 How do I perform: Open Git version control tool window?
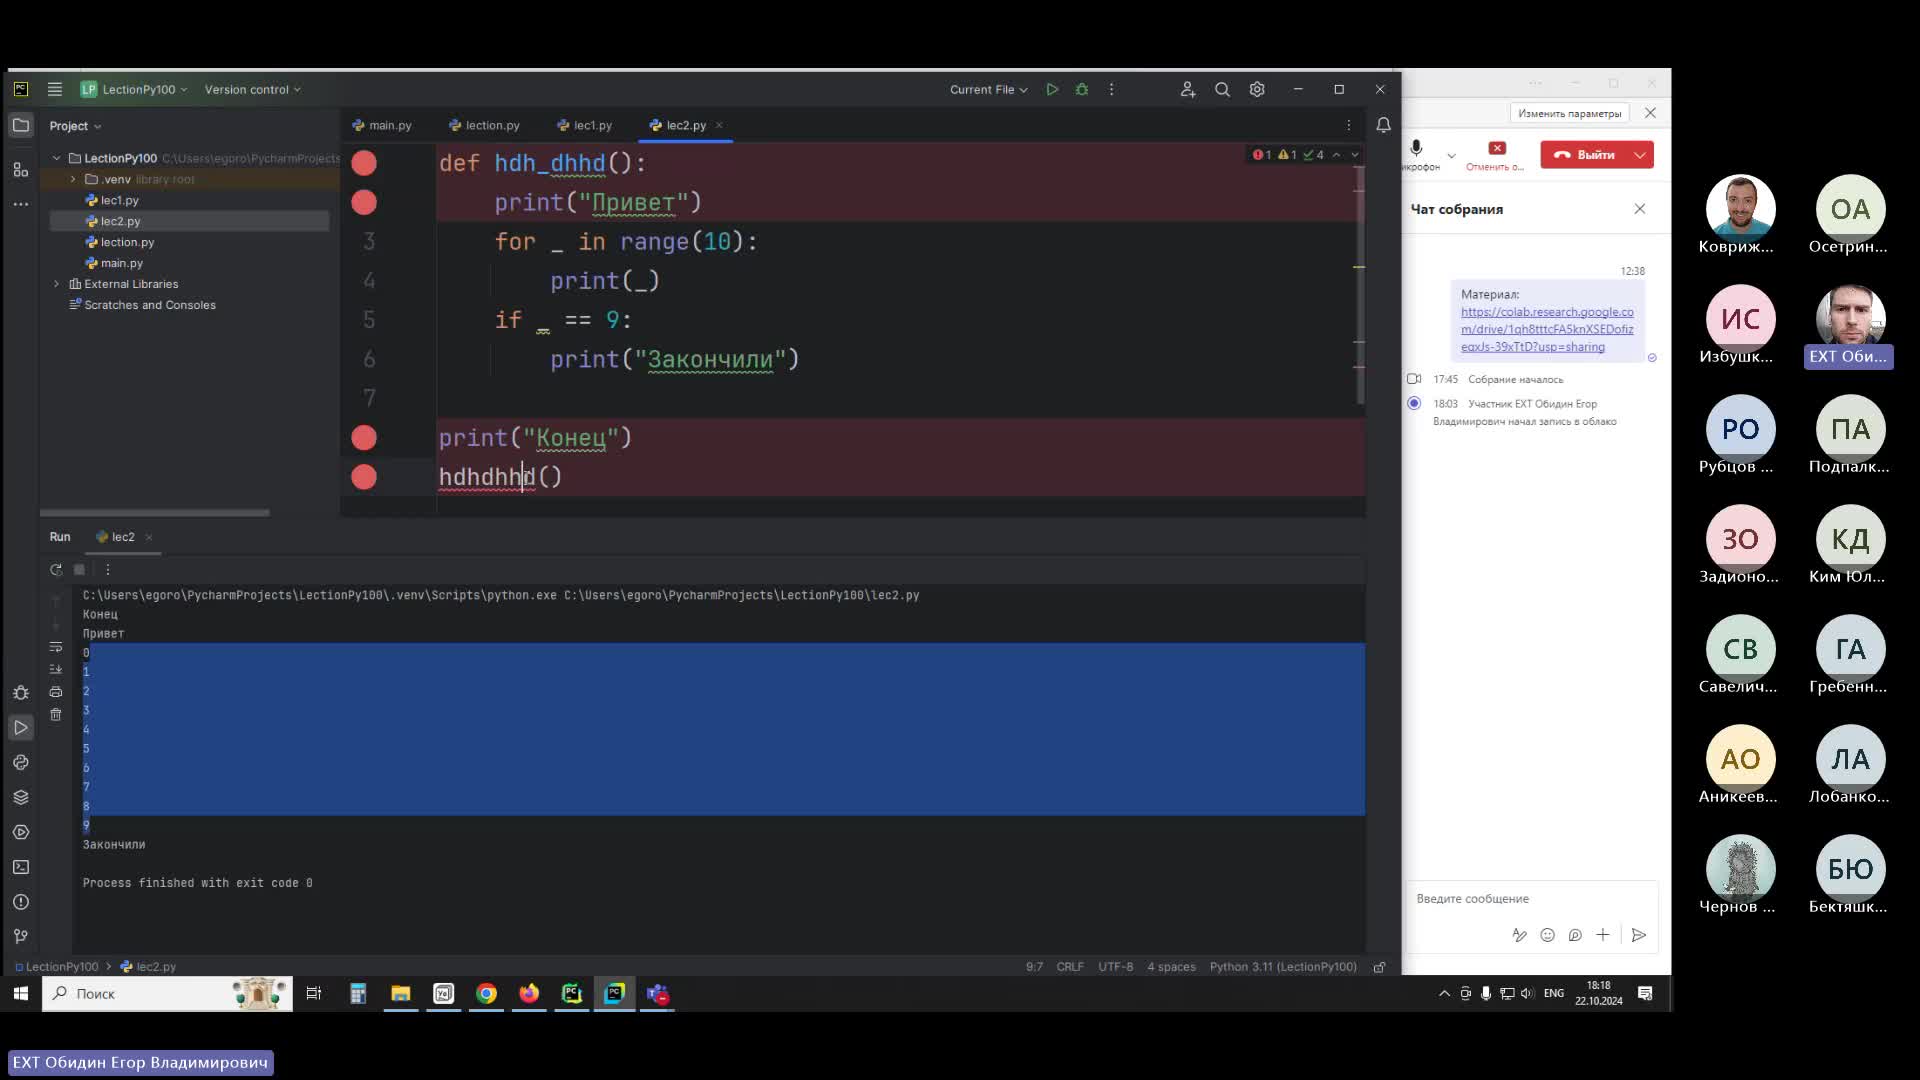point(20,936)
